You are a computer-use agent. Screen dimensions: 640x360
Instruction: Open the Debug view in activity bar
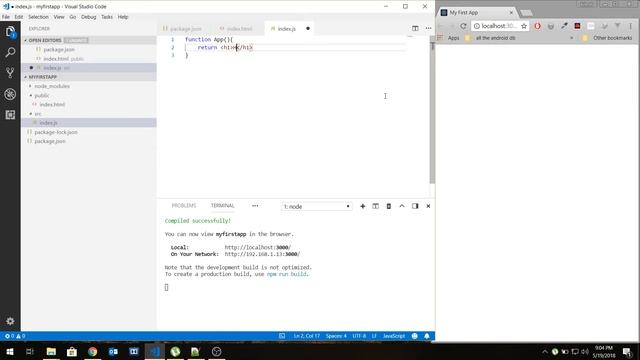click(10, 94)
